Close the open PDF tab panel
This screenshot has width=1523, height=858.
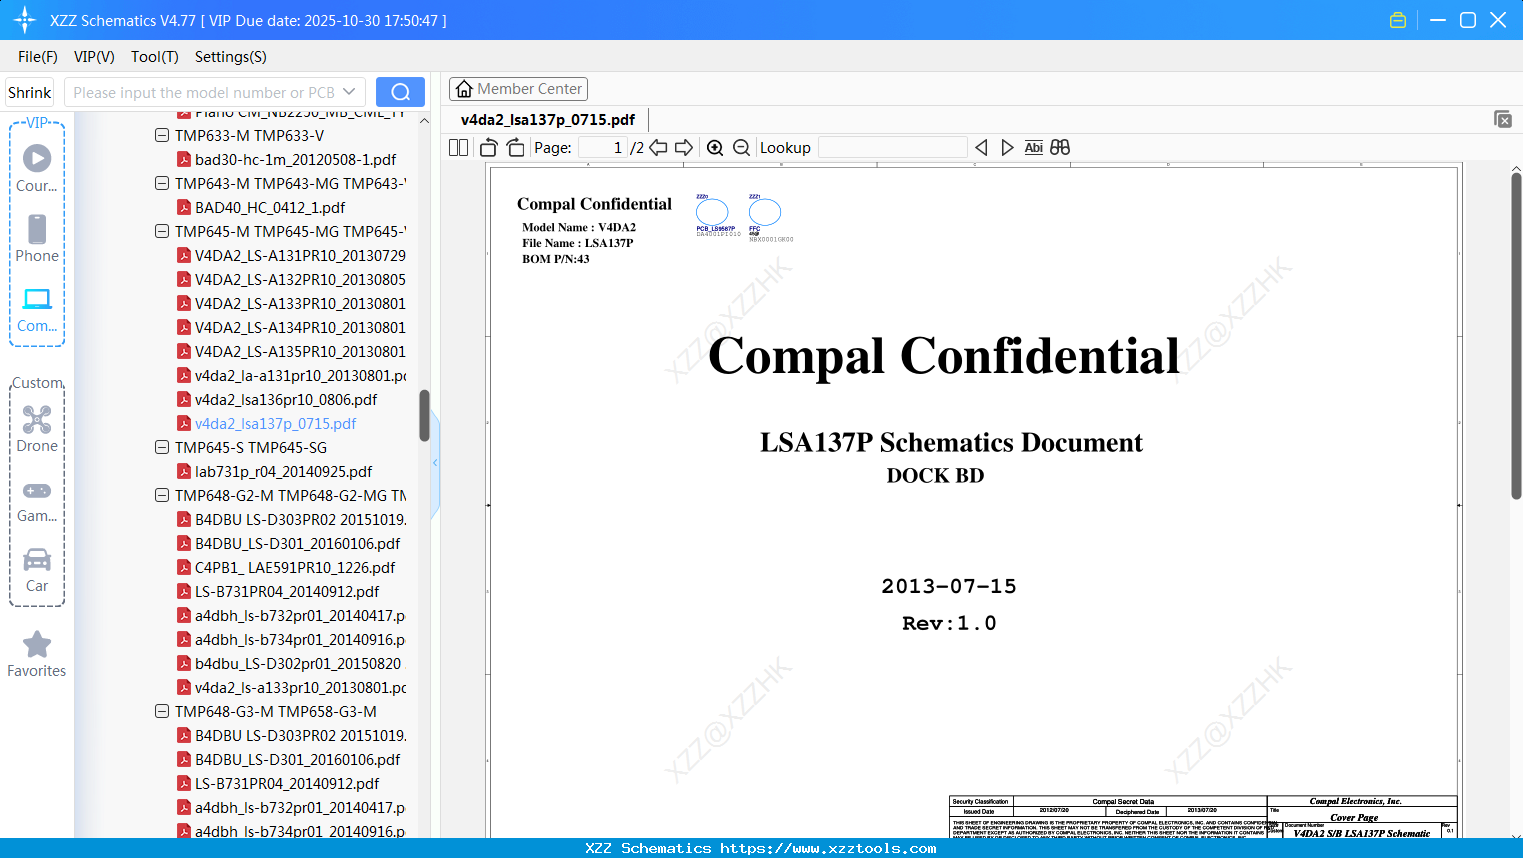(1503, 119)
